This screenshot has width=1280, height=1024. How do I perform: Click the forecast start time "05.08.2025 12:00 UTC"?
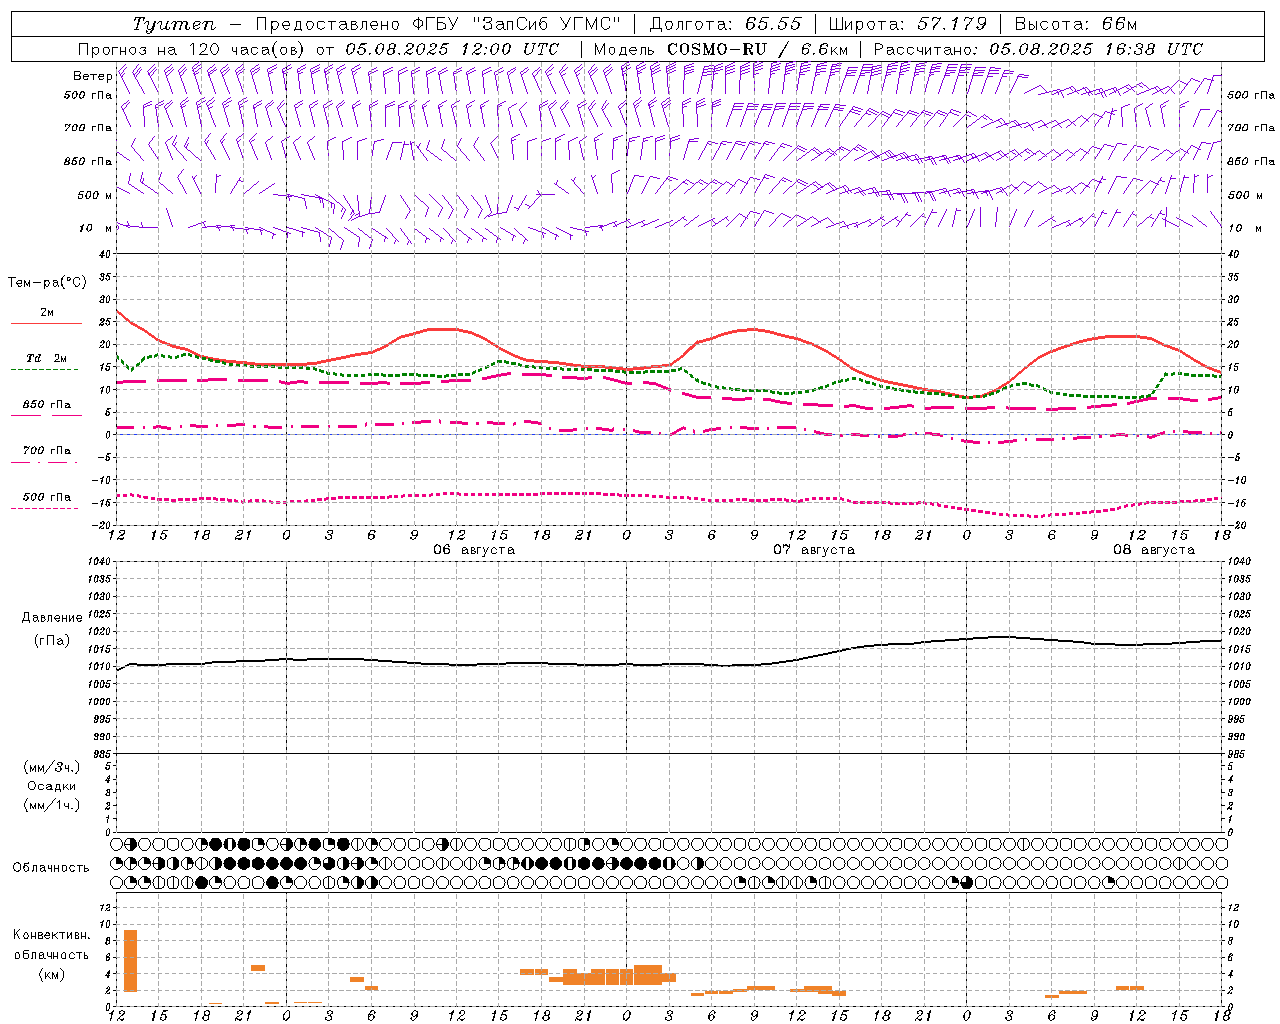pos(452,49)
